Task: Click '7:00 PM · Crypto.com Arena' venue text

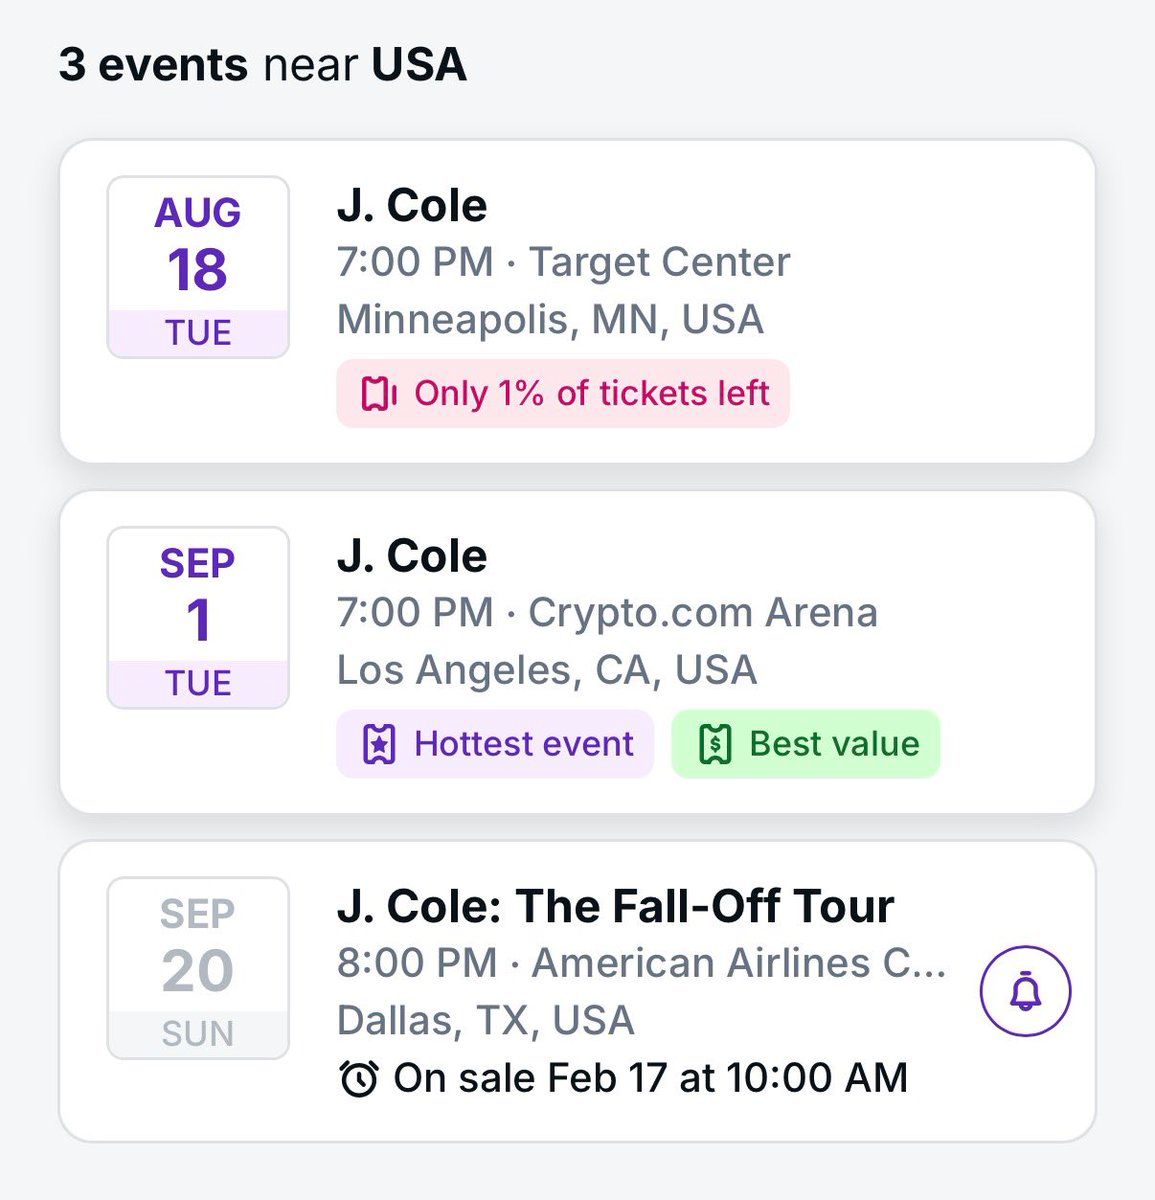Action: point(607,612)
